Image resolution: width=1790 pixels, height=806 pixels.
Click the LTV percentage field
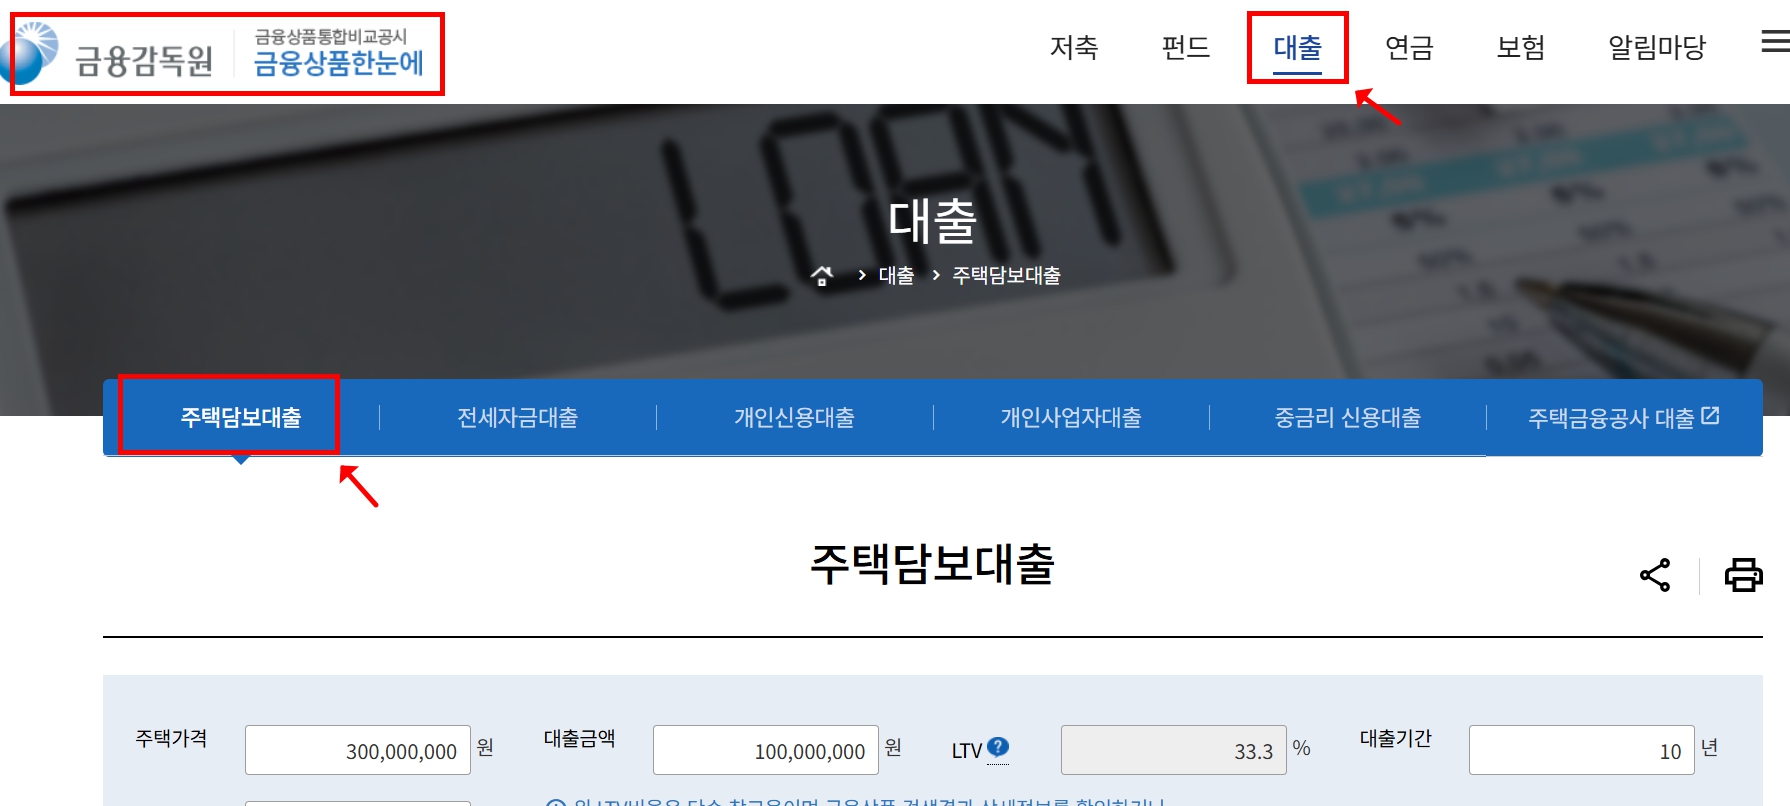[x=1174, y=750]
